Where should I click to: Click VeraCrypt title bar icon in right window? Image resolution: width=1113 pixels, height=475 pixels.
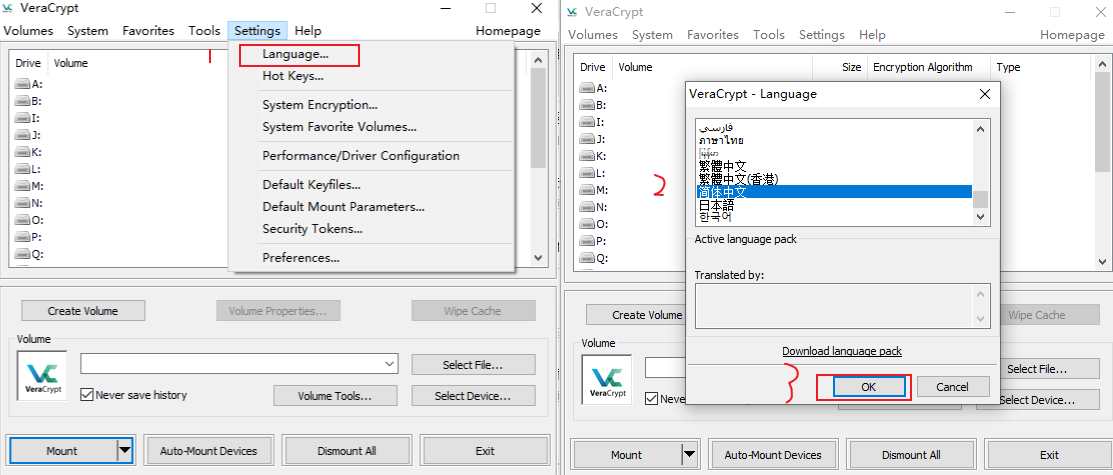572,12
